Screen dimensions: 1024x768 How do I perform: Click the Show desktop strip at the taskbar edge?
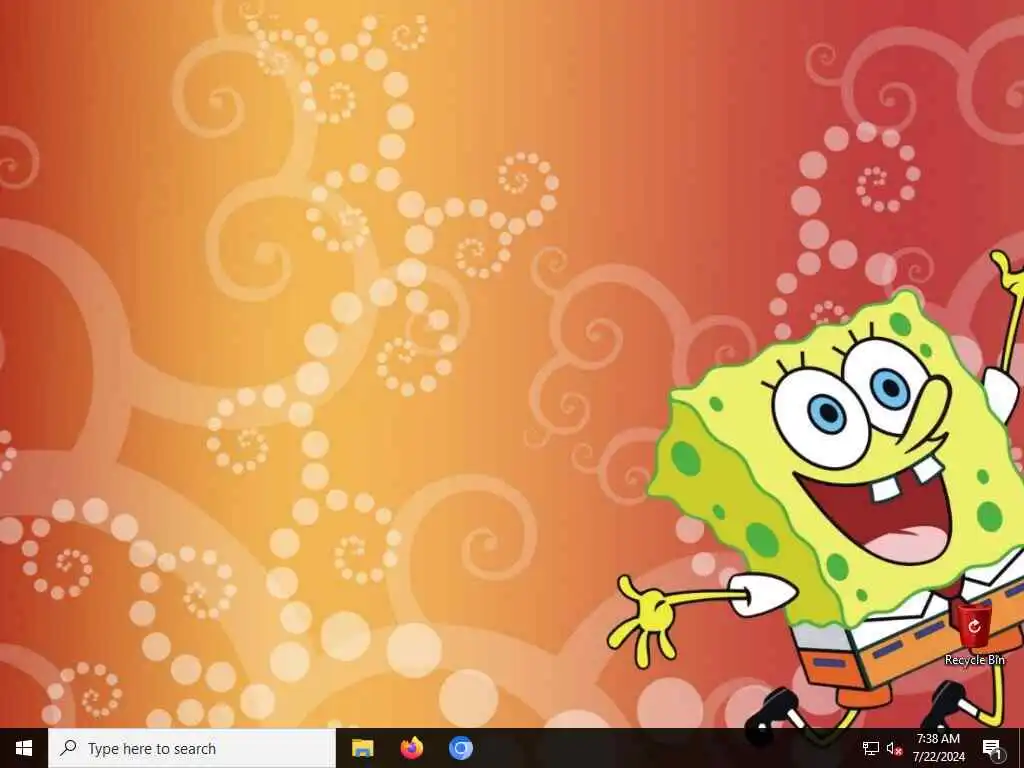click(x=1021, y=748)
